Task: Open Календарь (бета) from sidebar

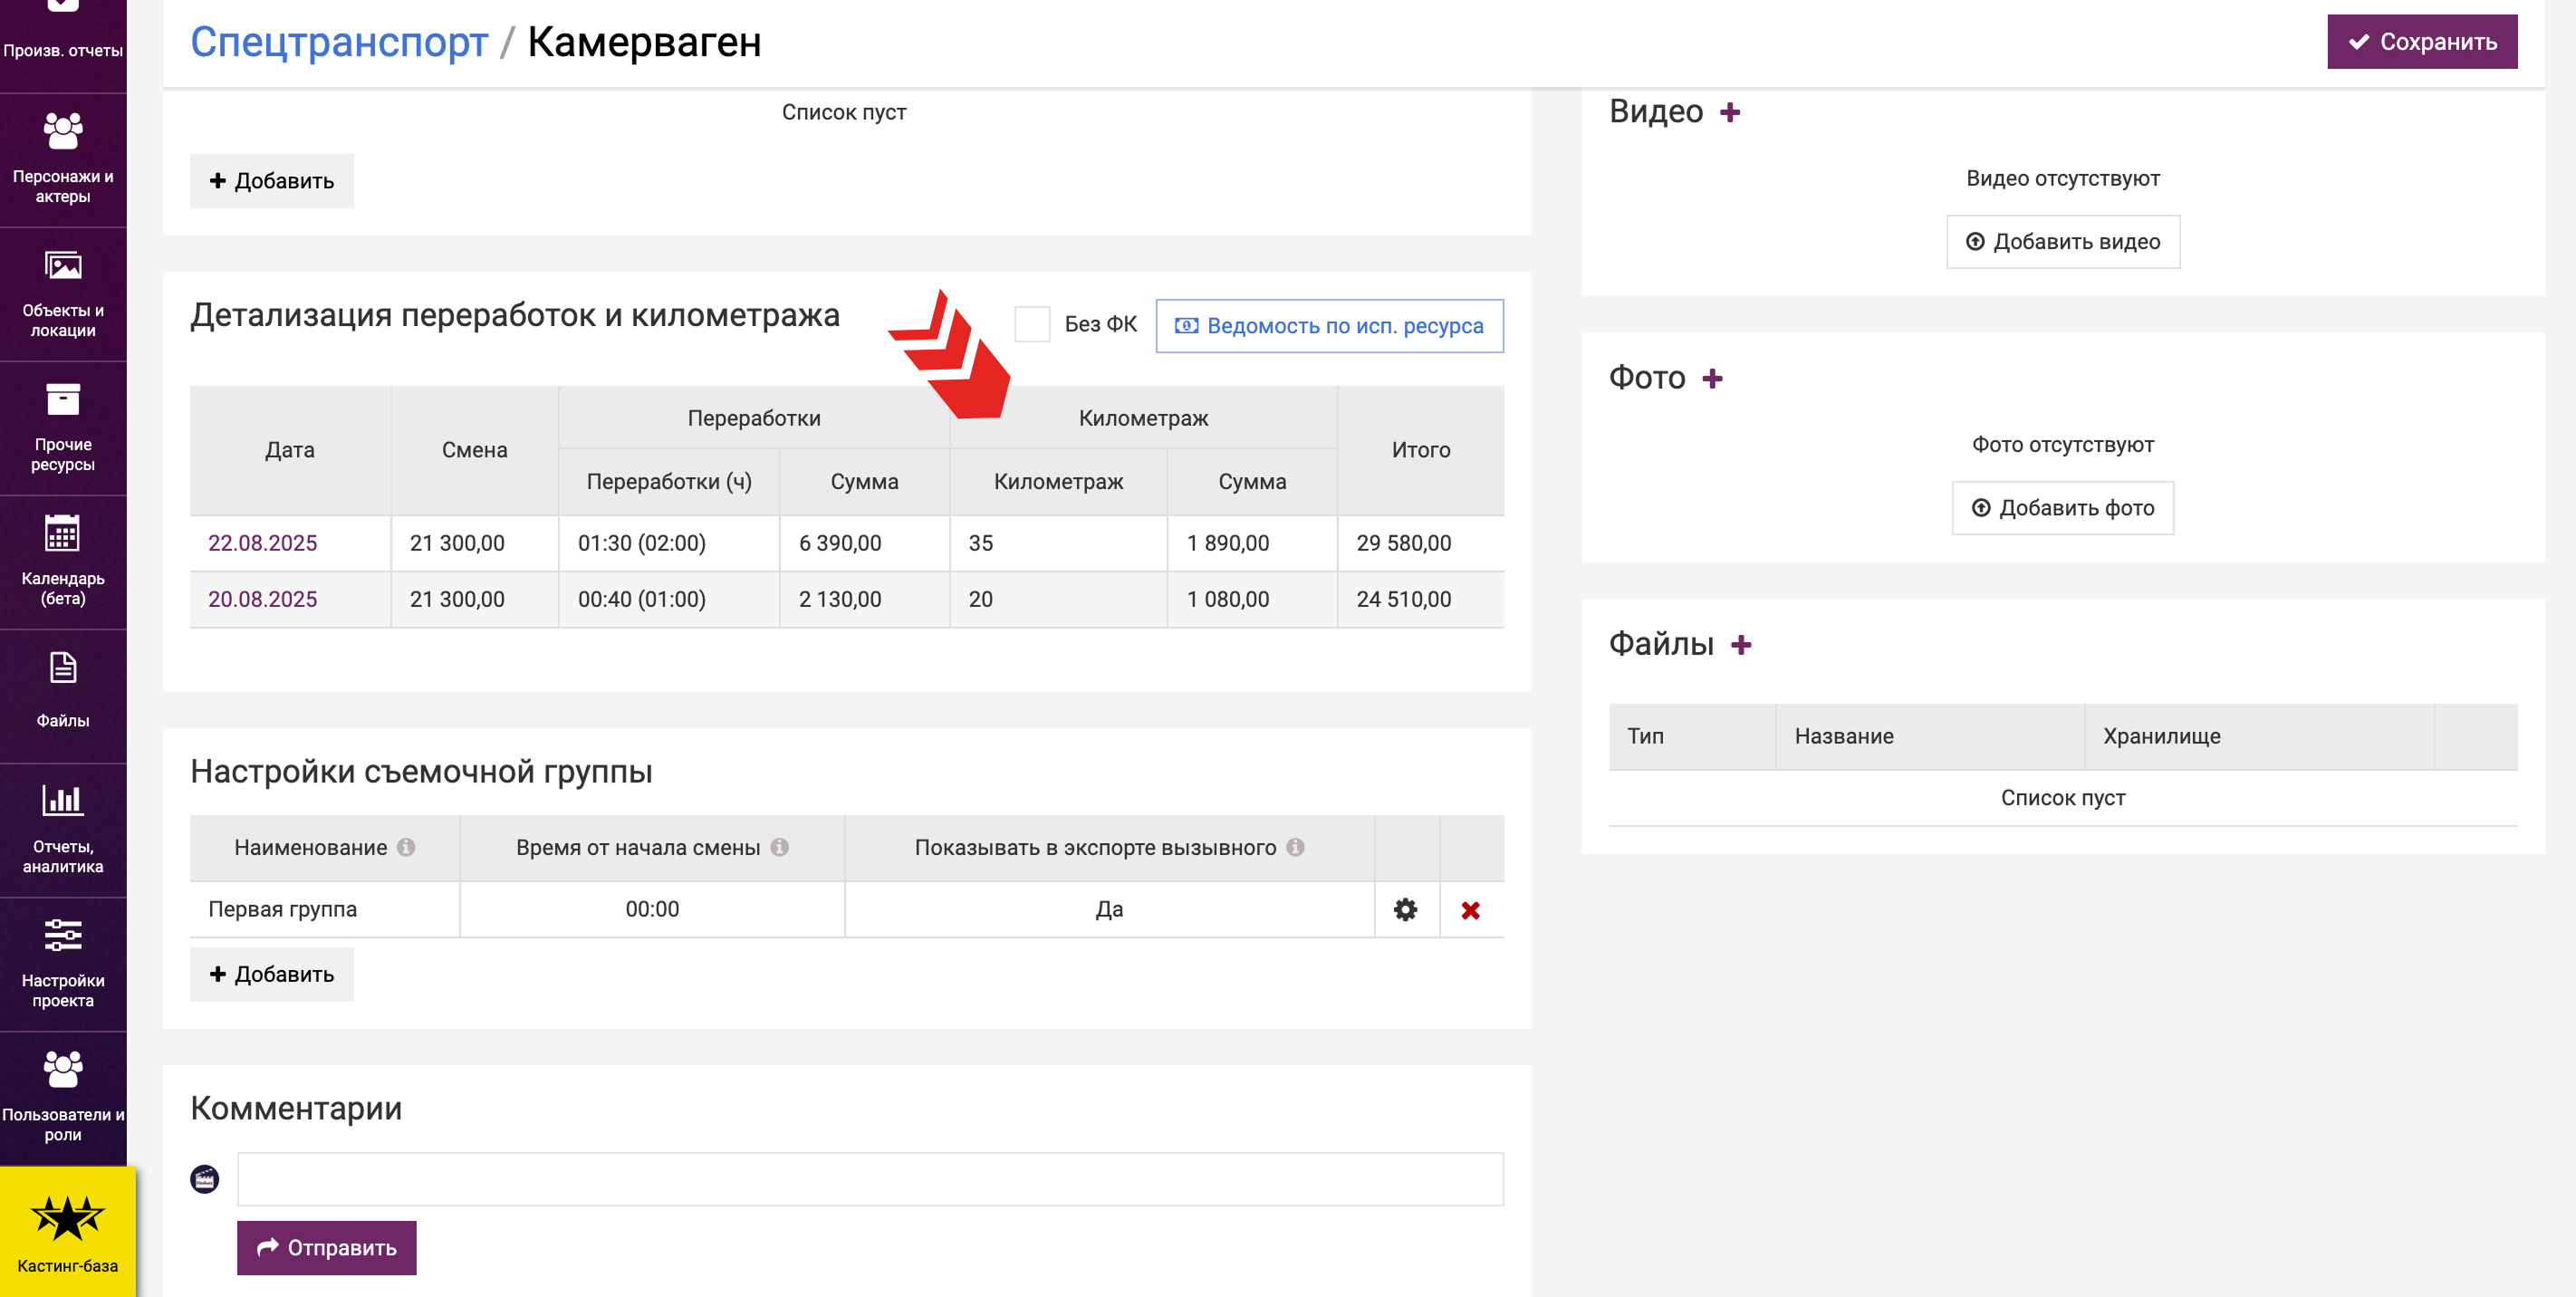Action: click(x=63, y=561)
